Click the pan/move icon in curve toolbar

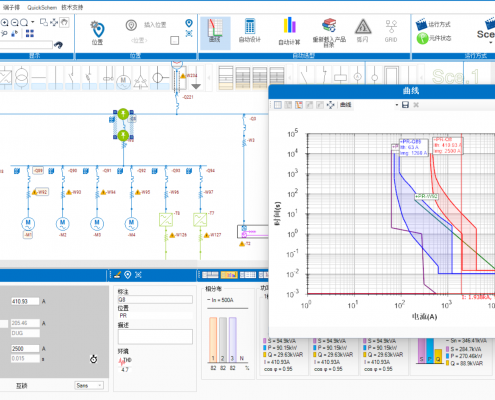pos(330,105)
